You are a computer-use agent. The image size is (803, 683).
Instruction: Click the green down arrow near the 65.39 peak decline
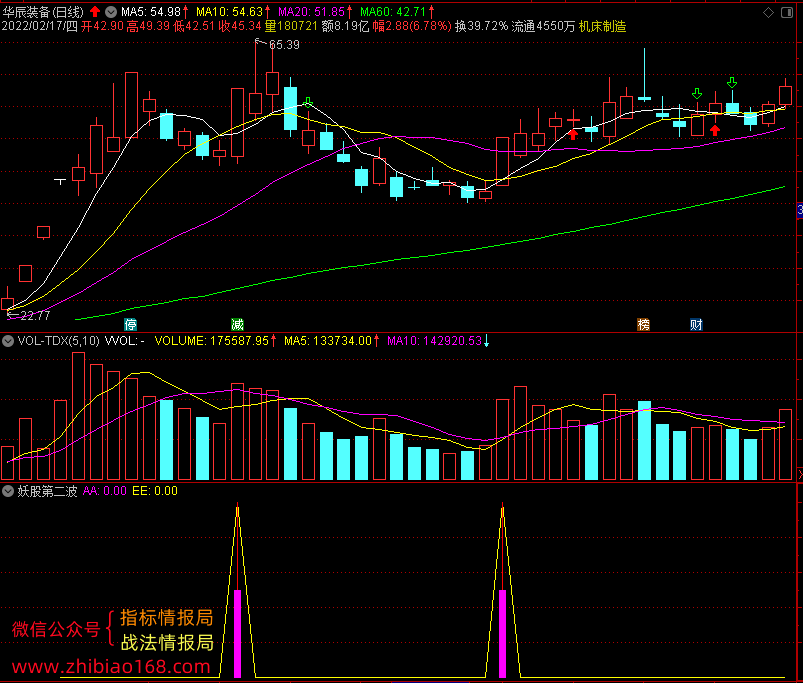tap(308, 102)
